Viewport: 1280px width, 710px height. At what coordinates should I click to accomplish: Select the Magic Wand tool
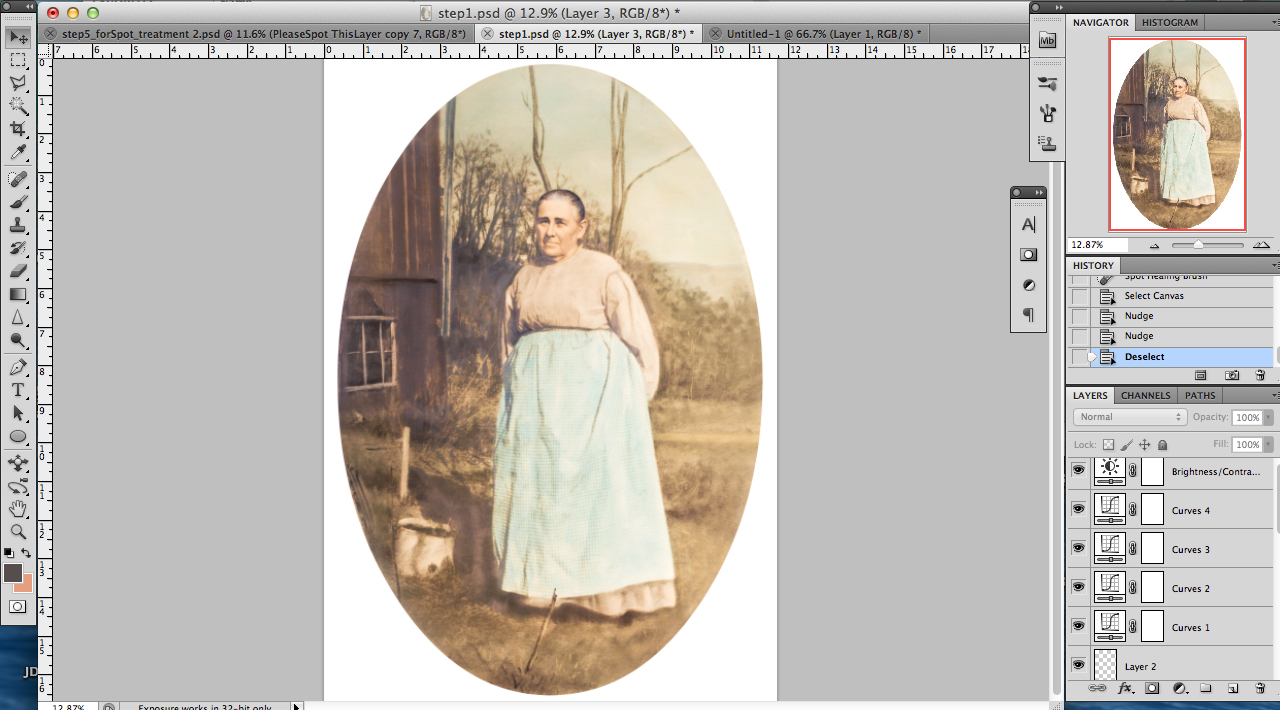tap(18, 106)
